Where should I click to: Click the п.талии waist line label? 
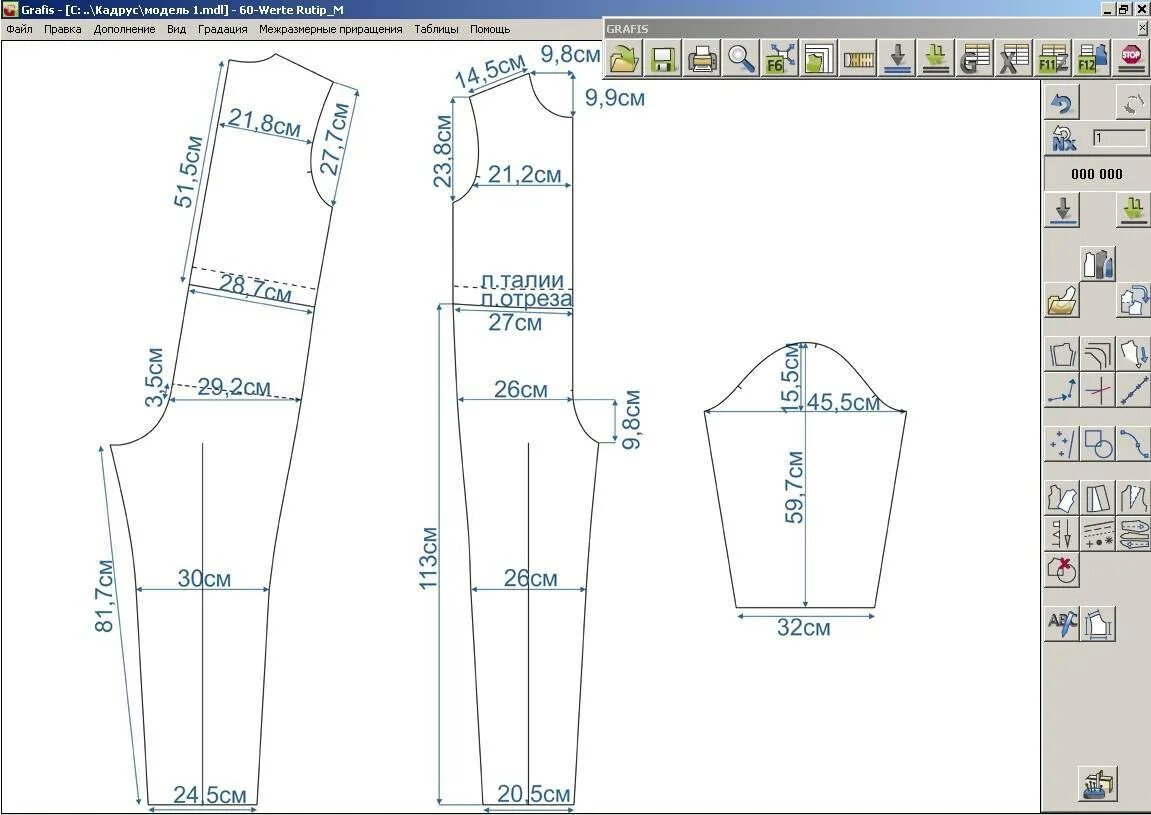pos(523,280)
